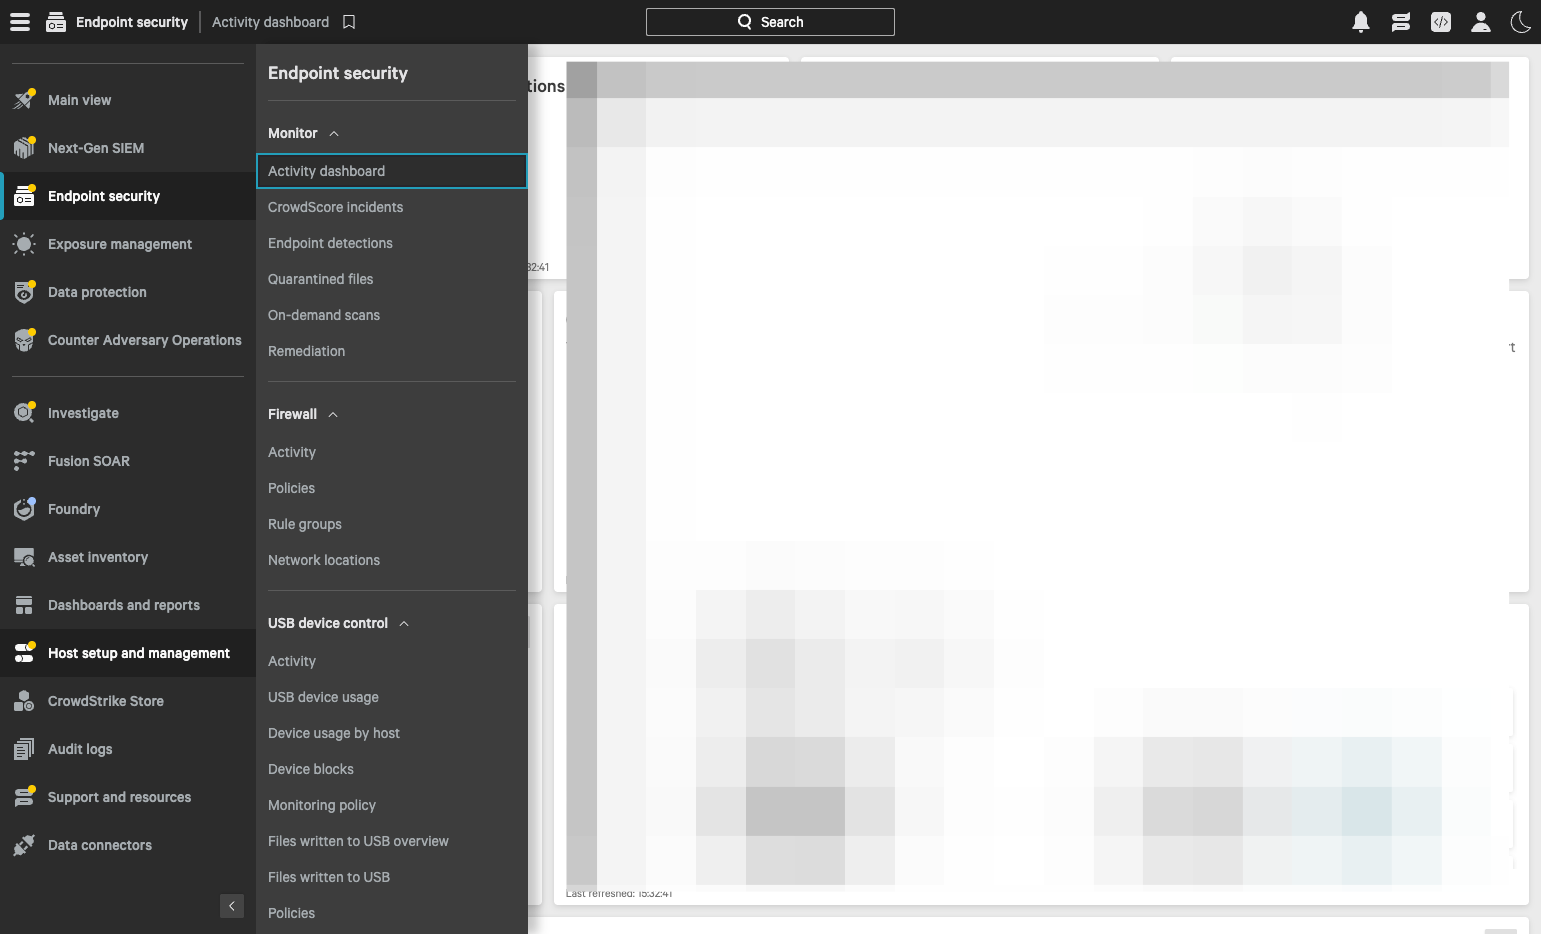Open the hamburger main menu
The width and height of the screenshot is (1541, 934).
coord(20,22)
